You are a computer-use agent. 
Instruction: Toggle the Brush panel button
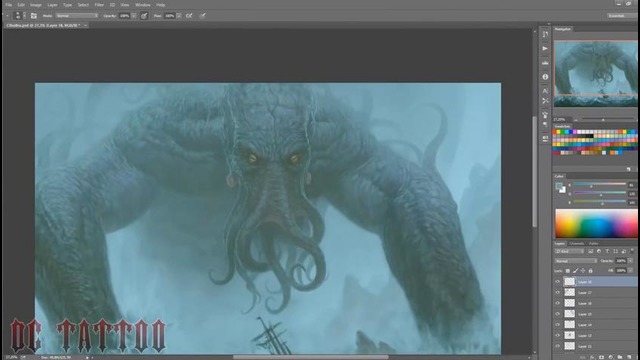click(x=33, y=16)
